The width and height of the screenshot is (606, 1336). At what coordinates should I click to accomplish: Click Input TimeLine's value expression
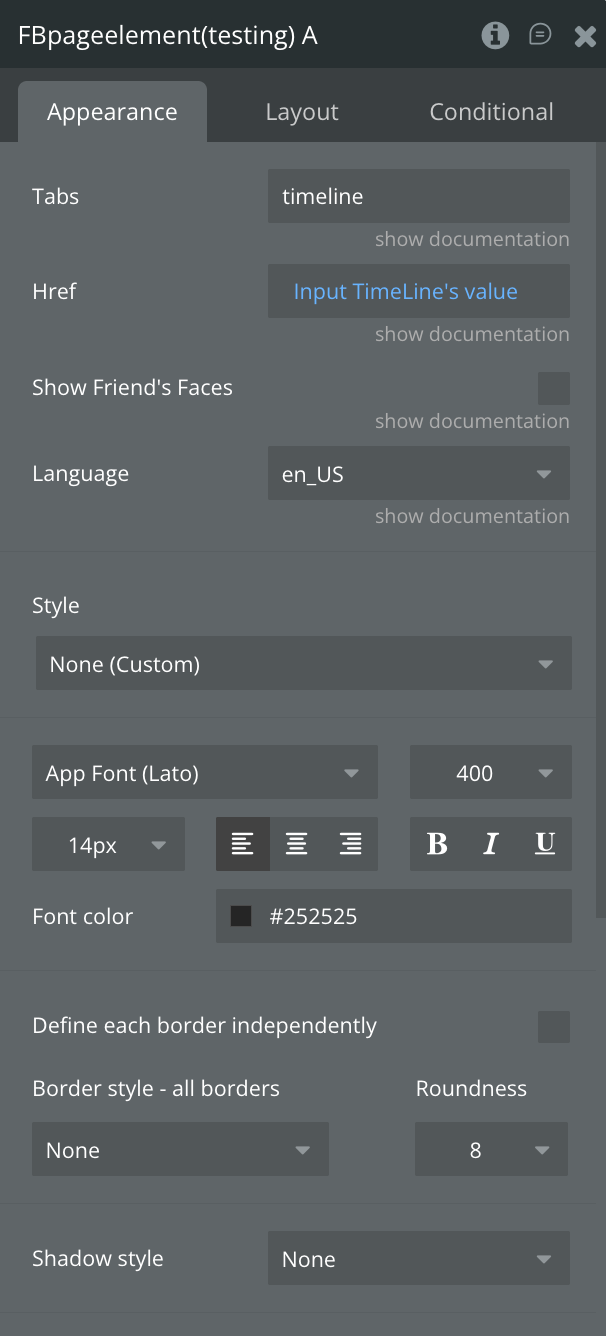click(x=406, y=292)
